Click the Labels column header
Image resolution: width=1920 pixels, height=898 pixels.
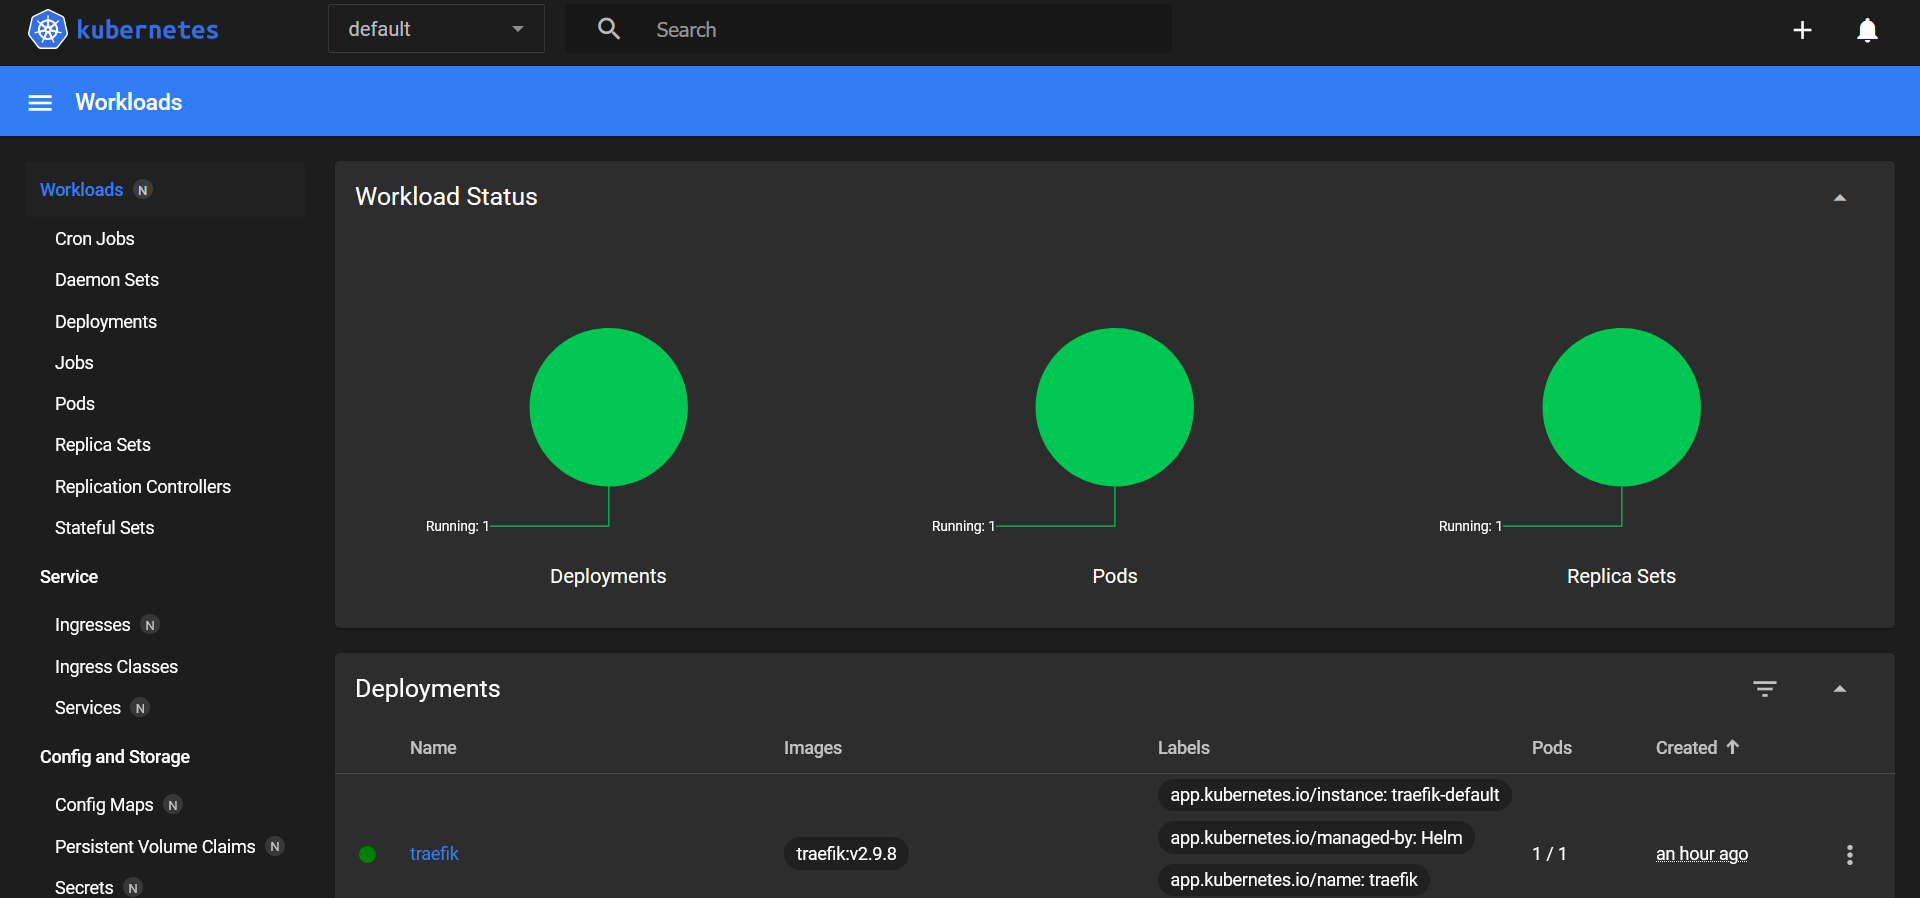click(1184, 748)
